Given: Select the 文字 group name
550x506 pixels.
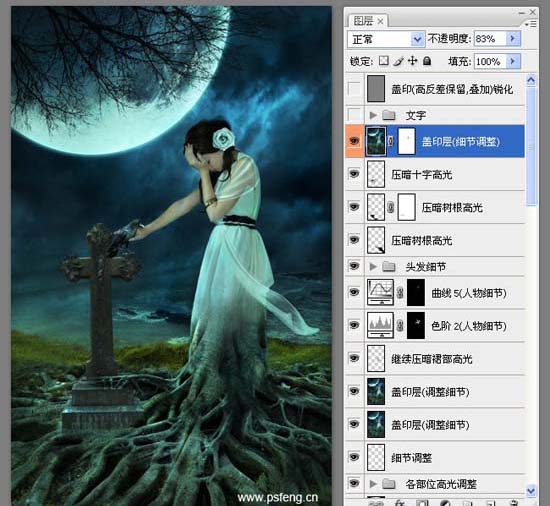Looking at the screenshot, I should coord(416,115).
